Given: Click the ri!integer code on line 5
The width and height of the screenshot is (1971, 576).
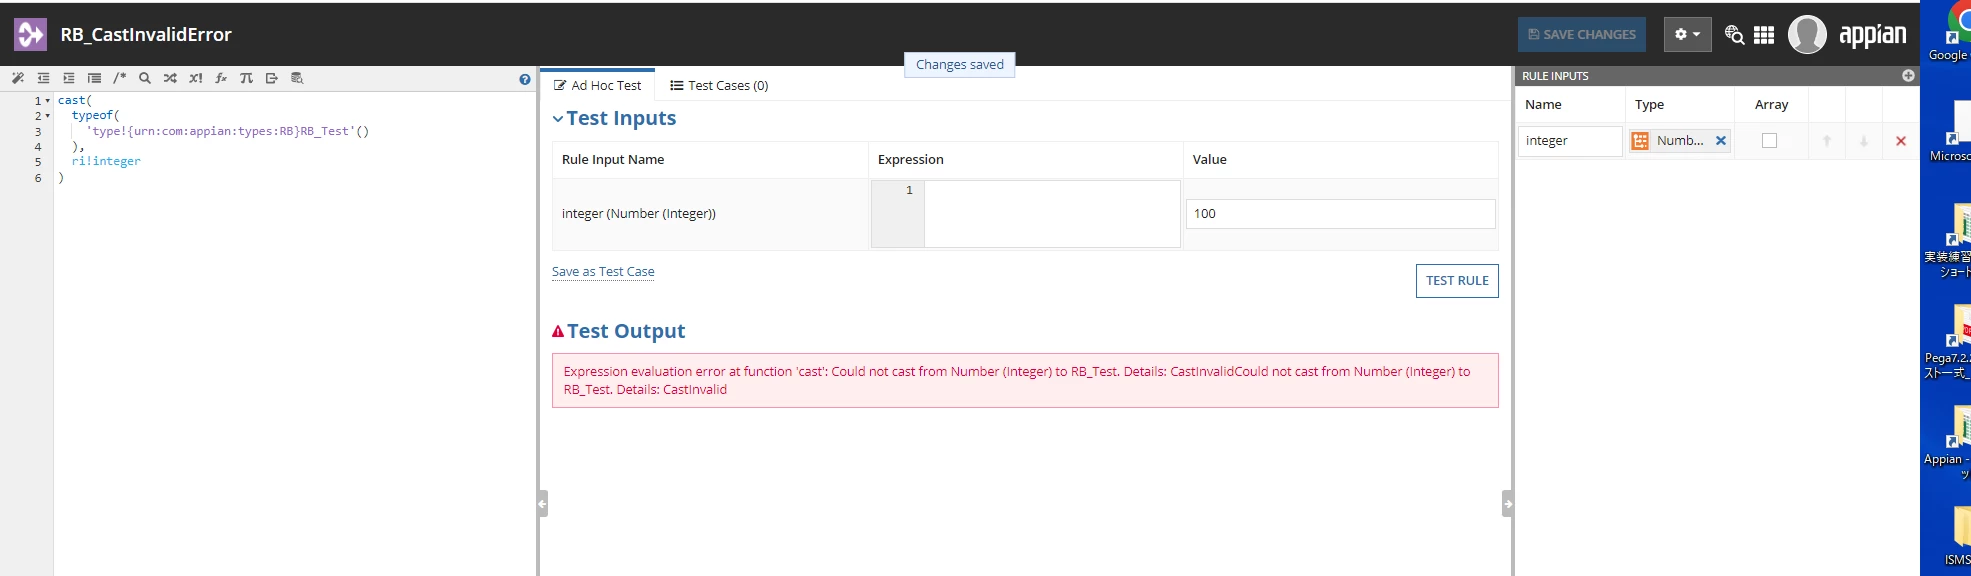Looking at the screenshot, I should pos(106,161).
